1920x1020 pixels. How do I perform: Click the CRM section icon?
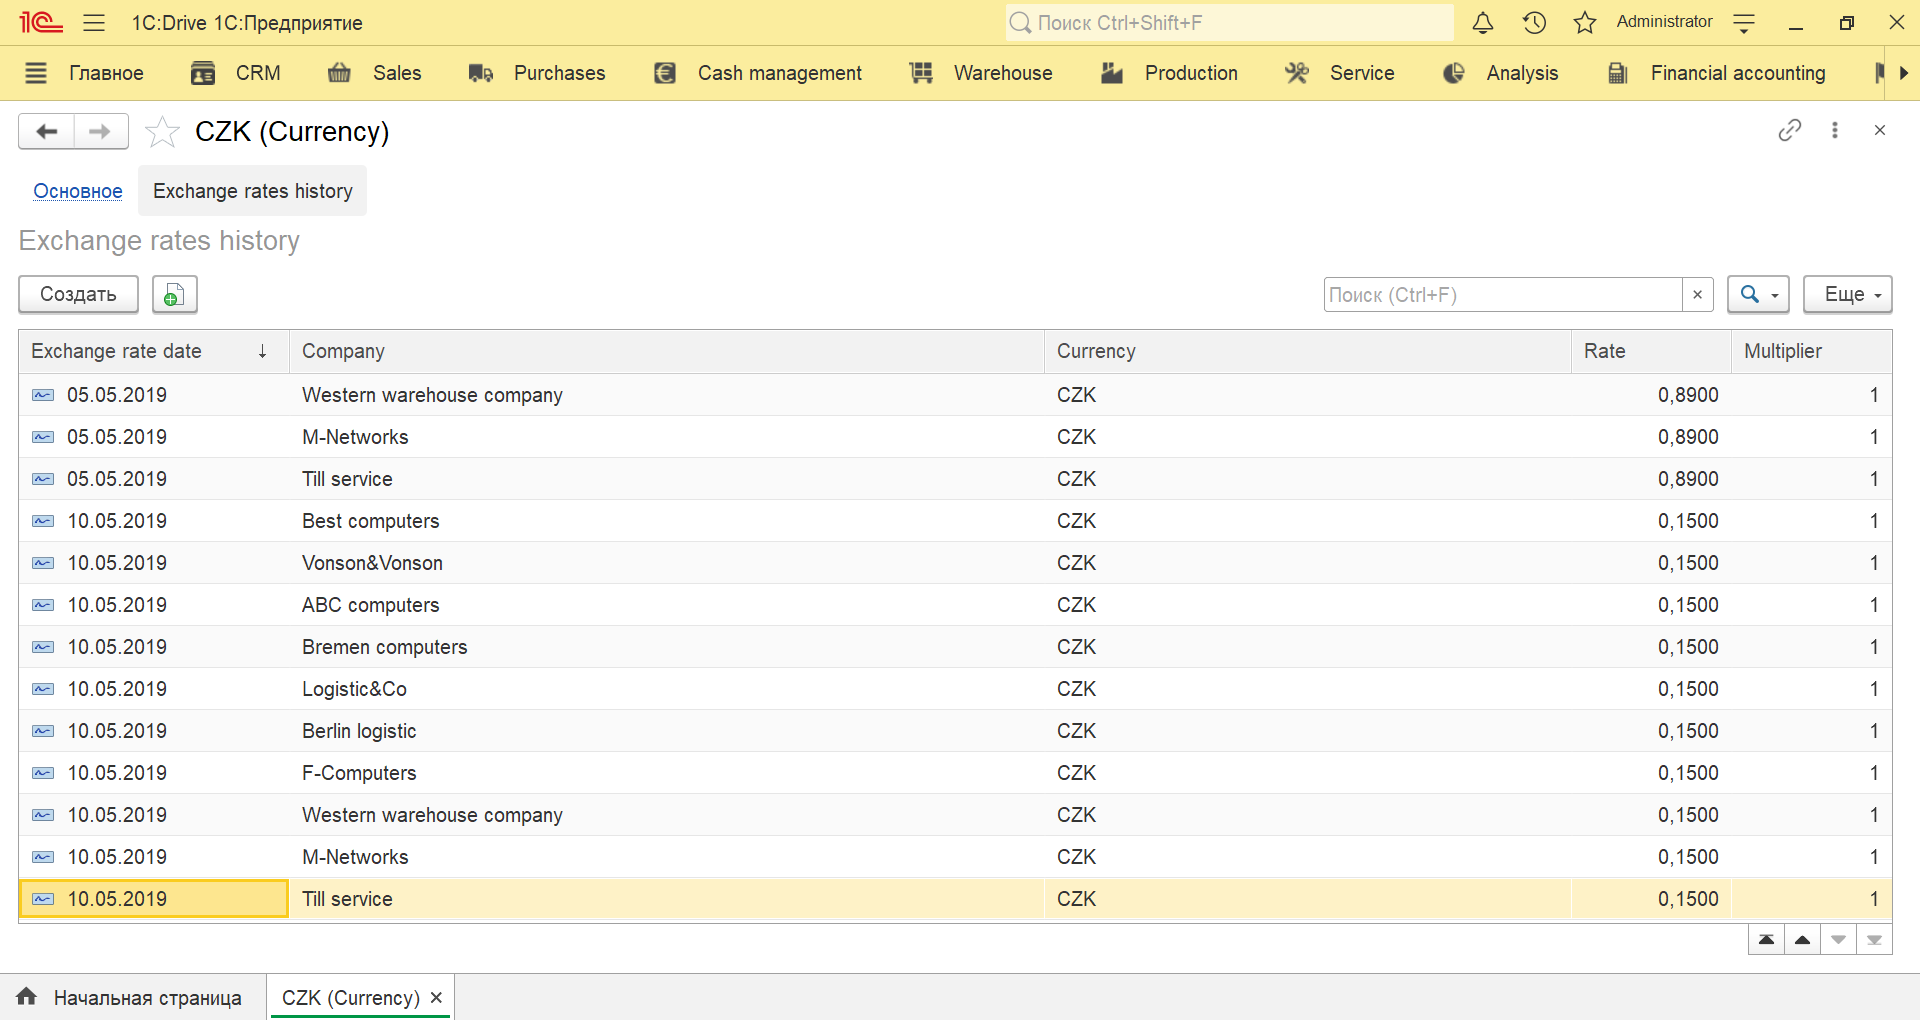[x=203, y=73]
